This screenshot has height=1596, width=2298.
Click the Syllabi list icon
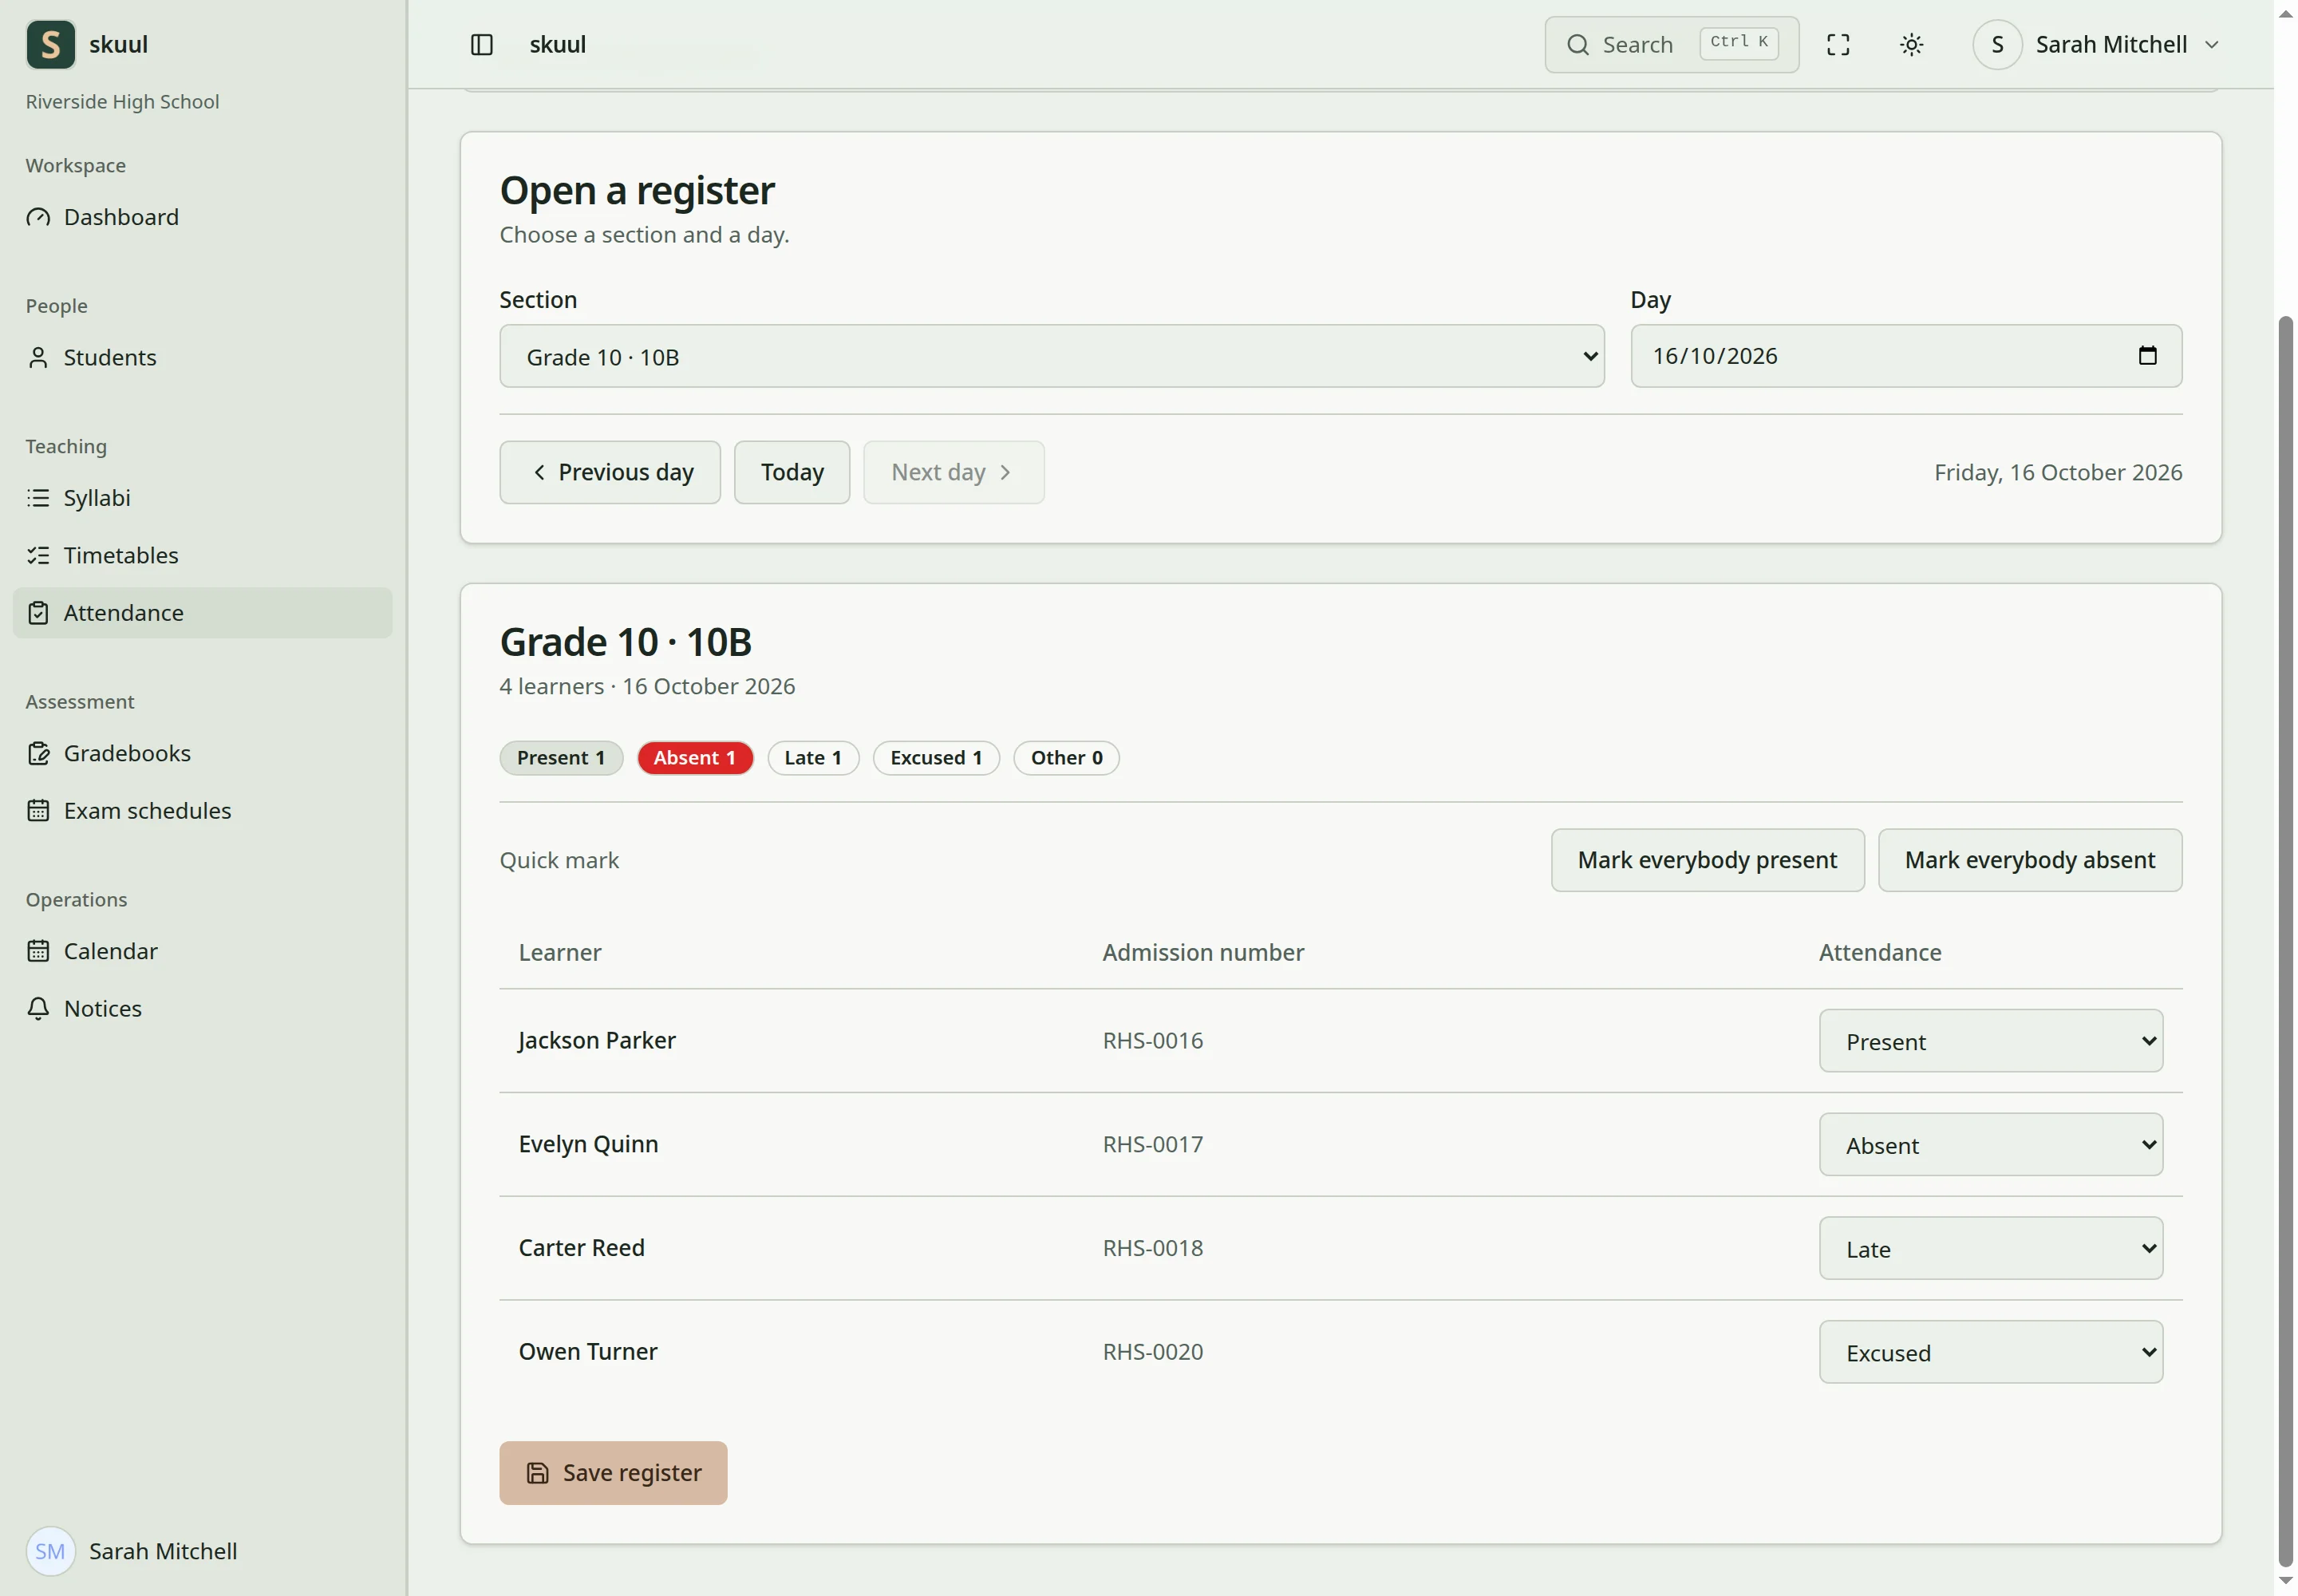click(x=38, y=497)
